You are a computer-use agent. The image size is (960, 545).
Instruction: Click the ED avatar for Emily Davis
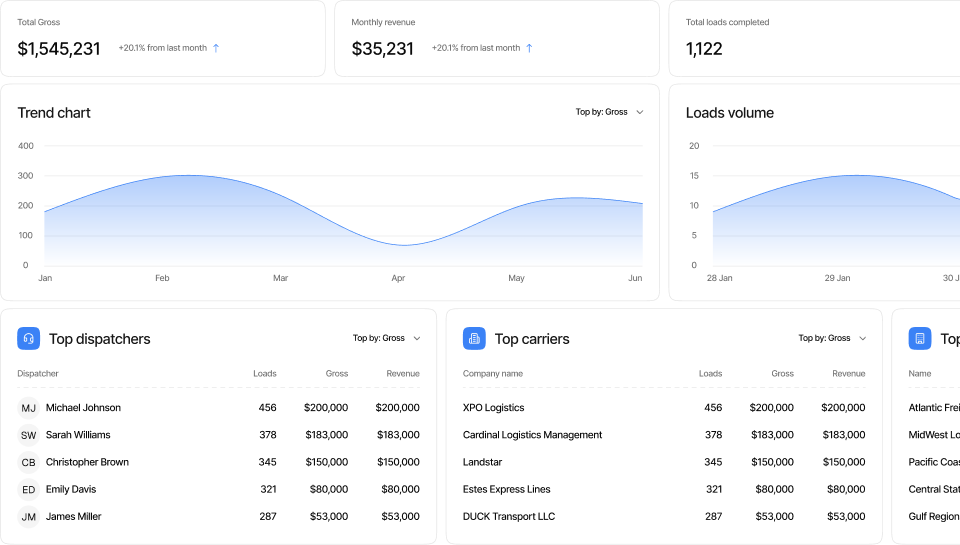29,489
